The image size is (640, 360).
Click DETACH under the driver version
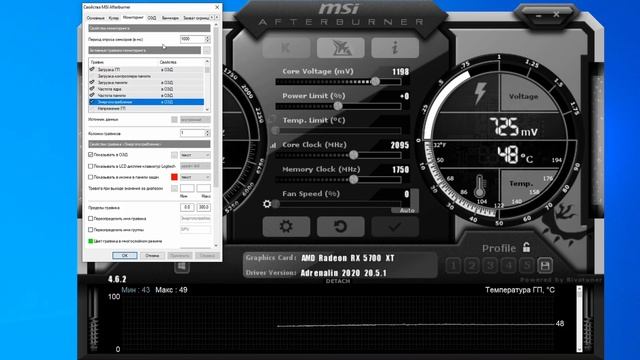[x=338, y=281]
